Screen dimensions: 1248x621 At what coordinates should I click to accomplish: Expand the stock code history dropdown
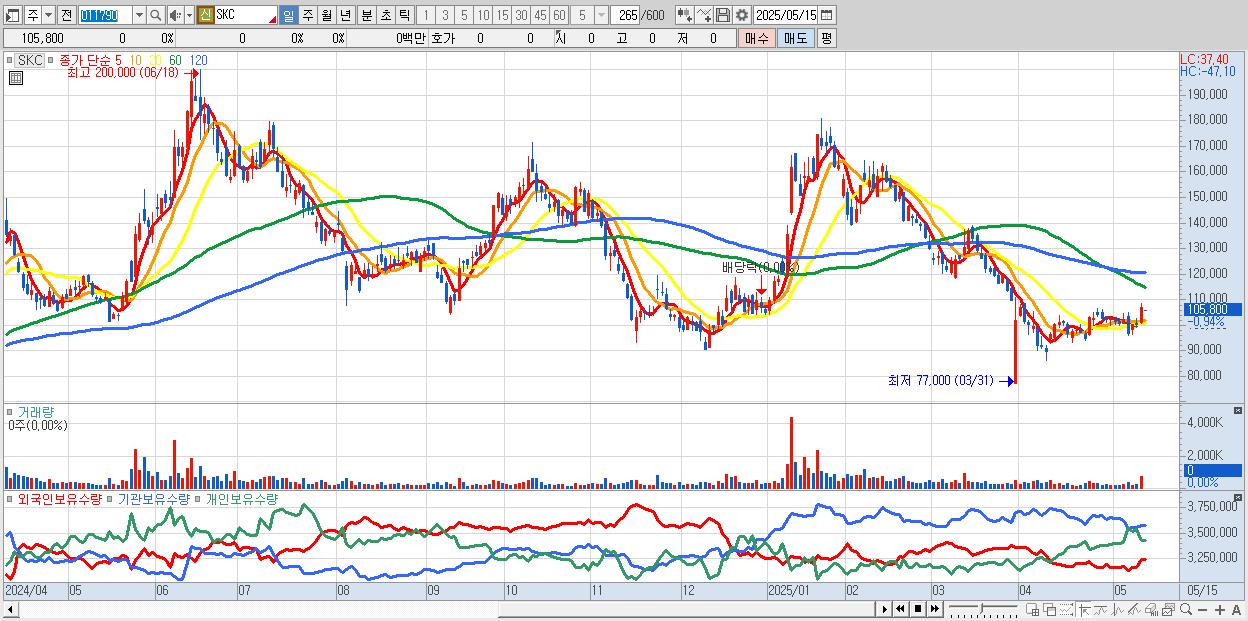coord(139,15)
